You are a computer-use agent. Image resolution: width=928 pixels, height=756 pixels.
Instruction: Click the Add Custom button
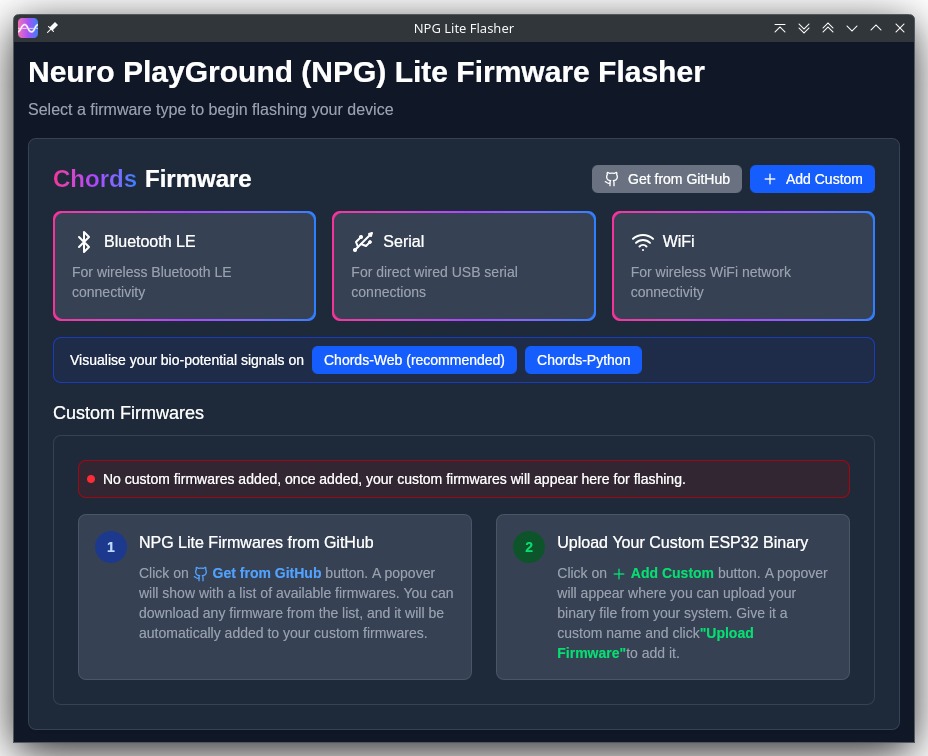click(x=812, y=179)
